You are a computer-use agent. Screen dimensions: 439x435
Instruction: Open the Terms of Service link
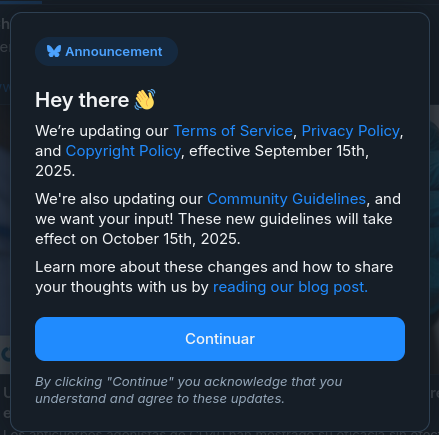(233, 131)
